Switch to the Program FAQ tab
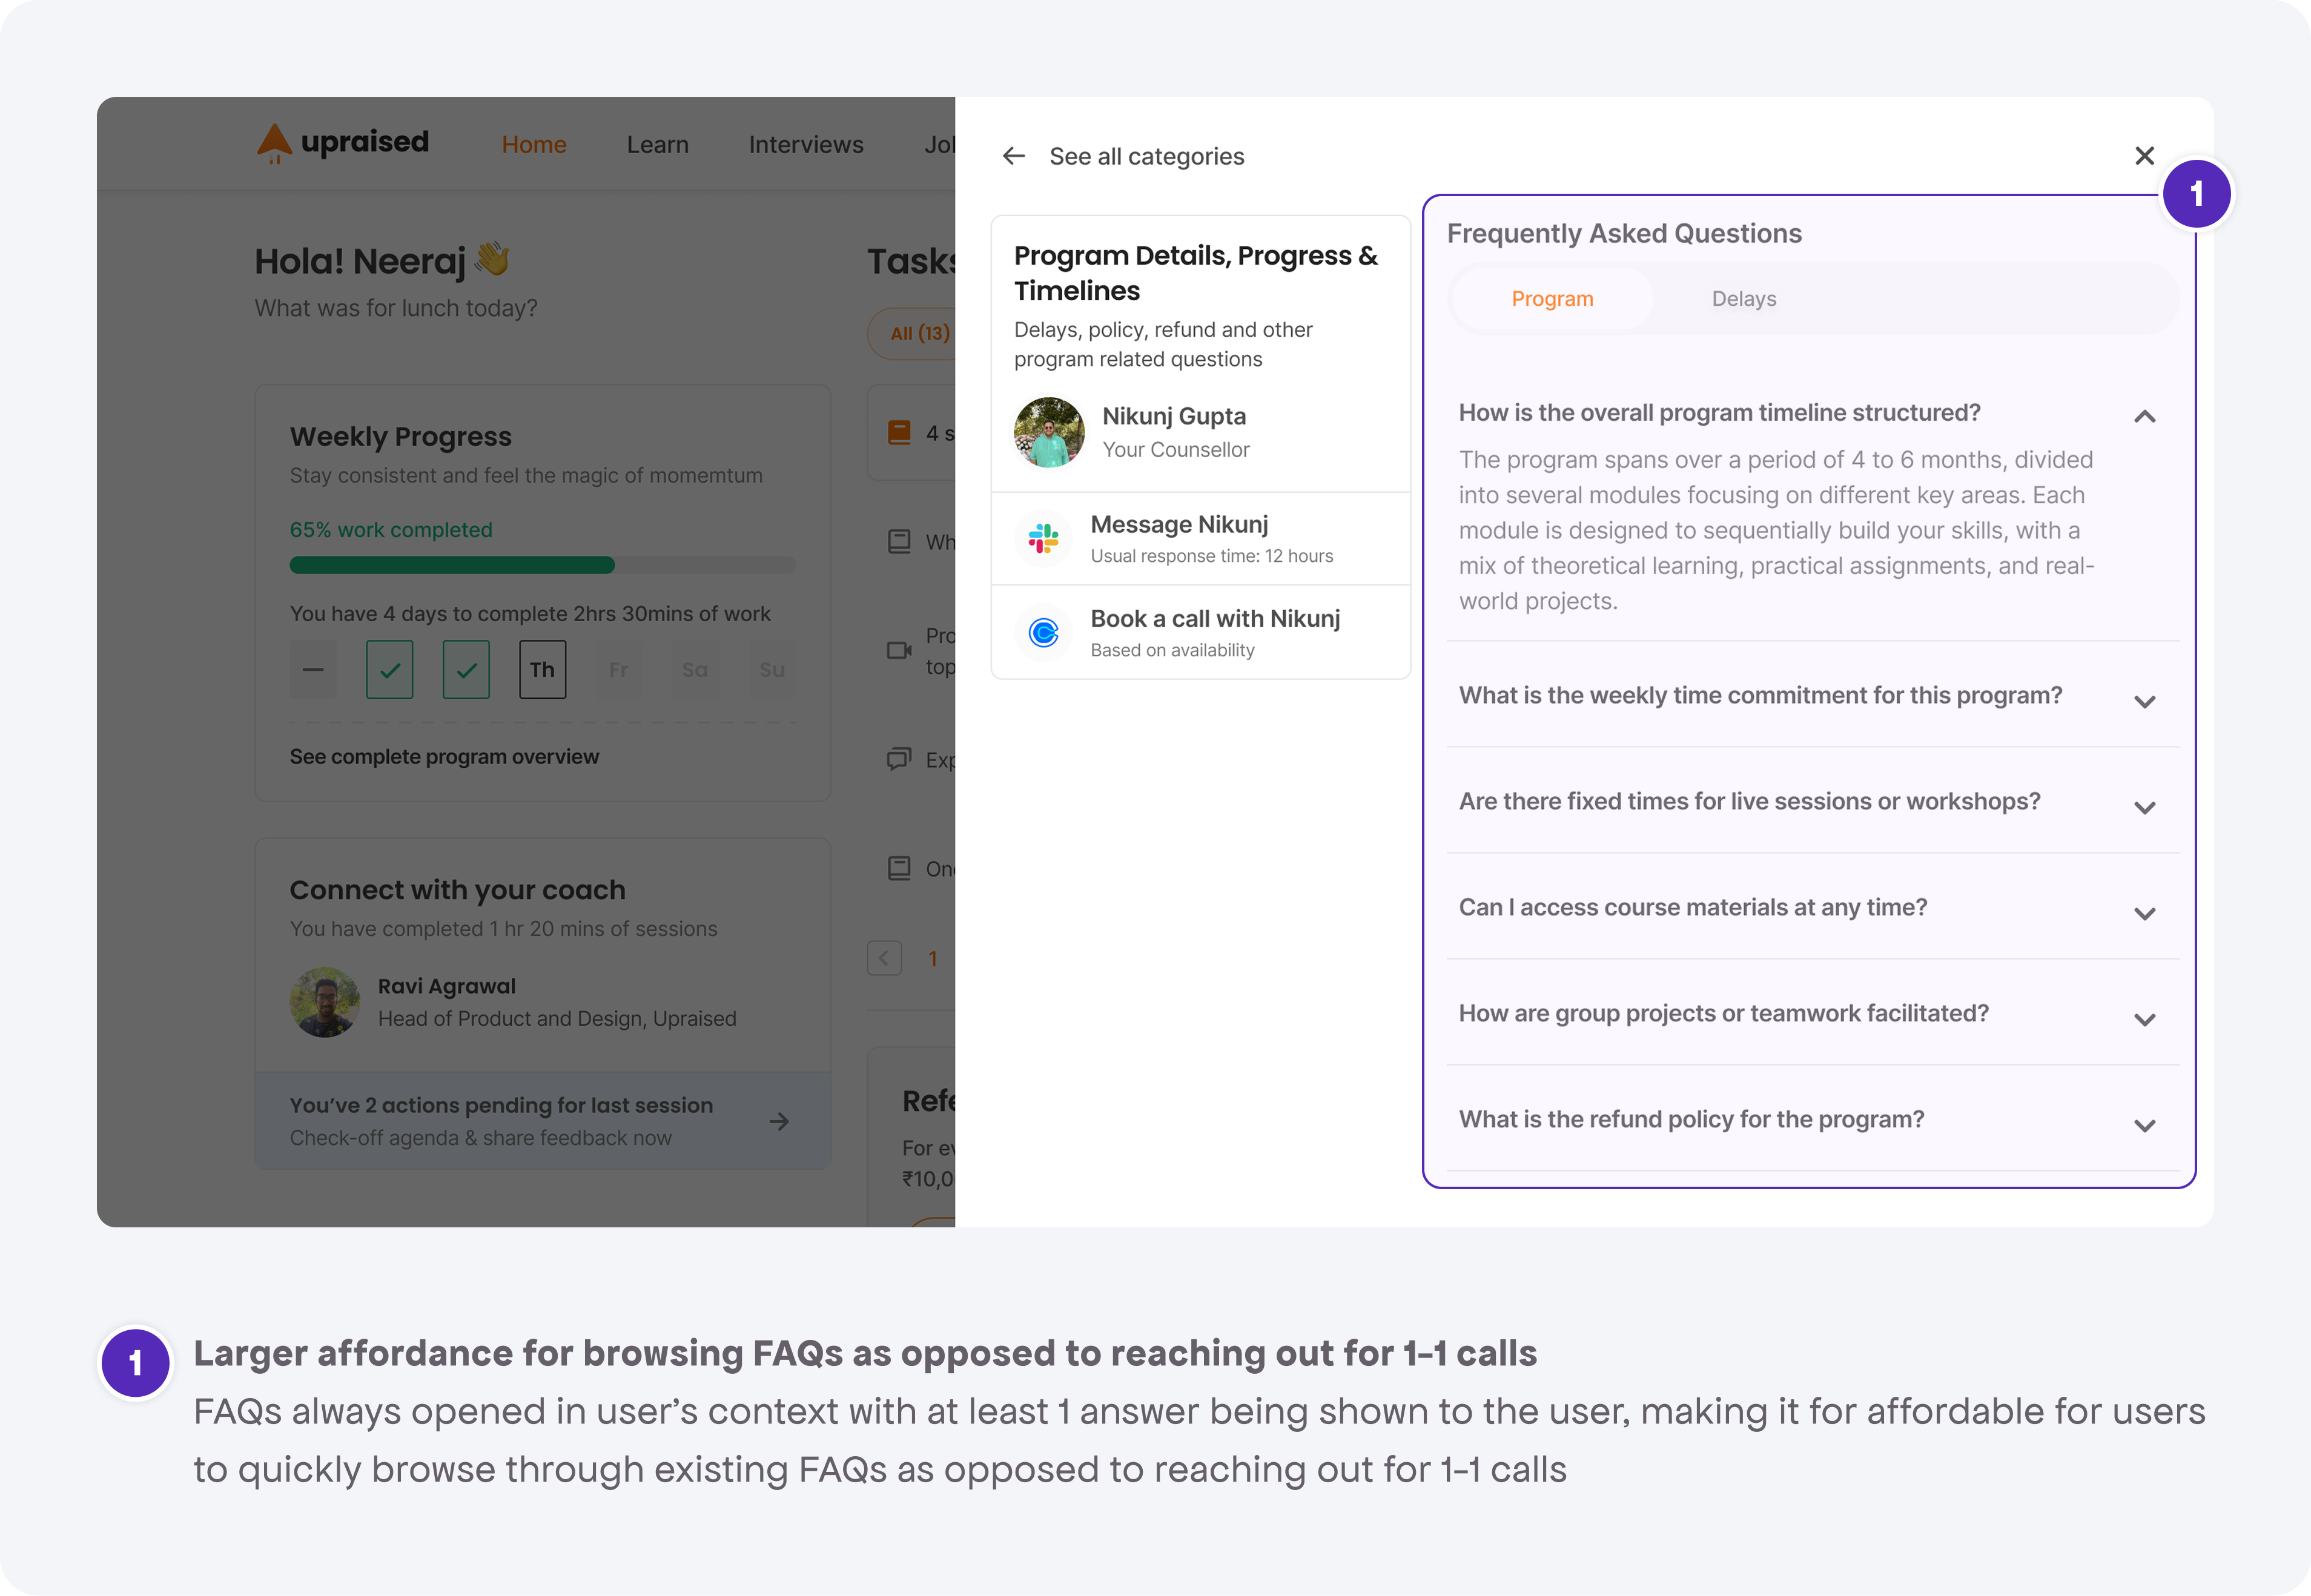This screenshot has height=1596, width=2311. (x=1552, y=299)
